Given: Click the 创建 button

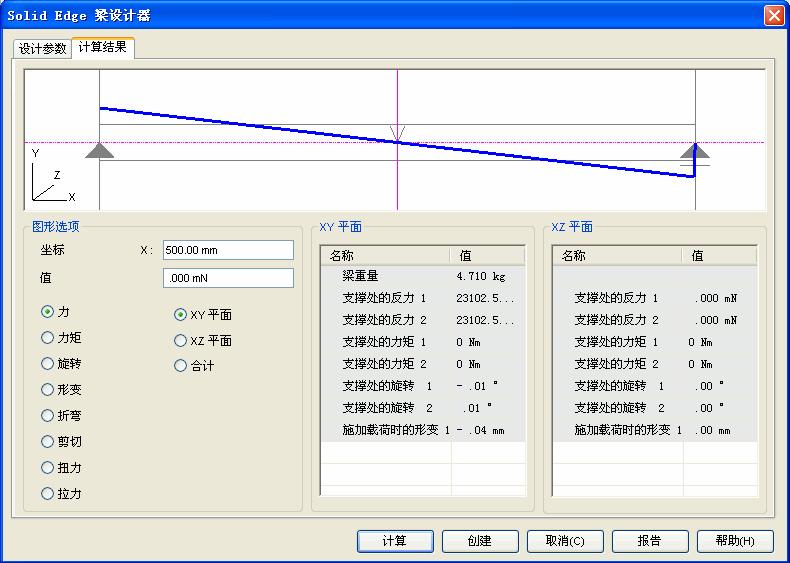Looking at the screenshot, I should [480, 541].
